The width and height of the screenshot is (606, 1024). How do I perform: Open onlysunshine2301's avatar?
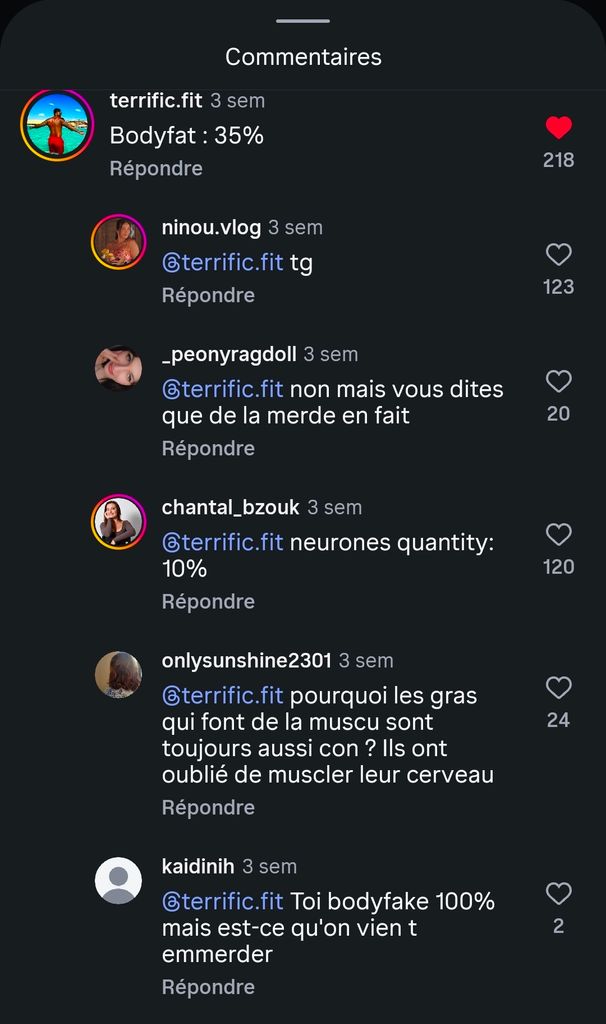point(118,675)
